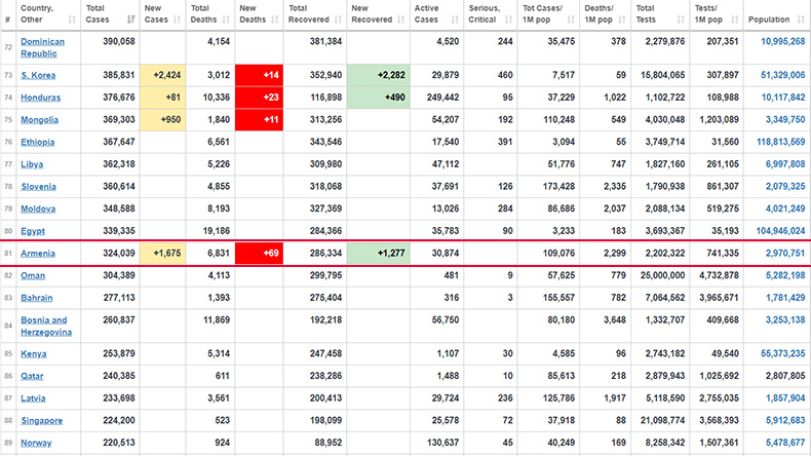This screenshot has width=811, height=456.
Task: Click Bahrain population 1,781,429 link
Action: click(x=785, y=297)
